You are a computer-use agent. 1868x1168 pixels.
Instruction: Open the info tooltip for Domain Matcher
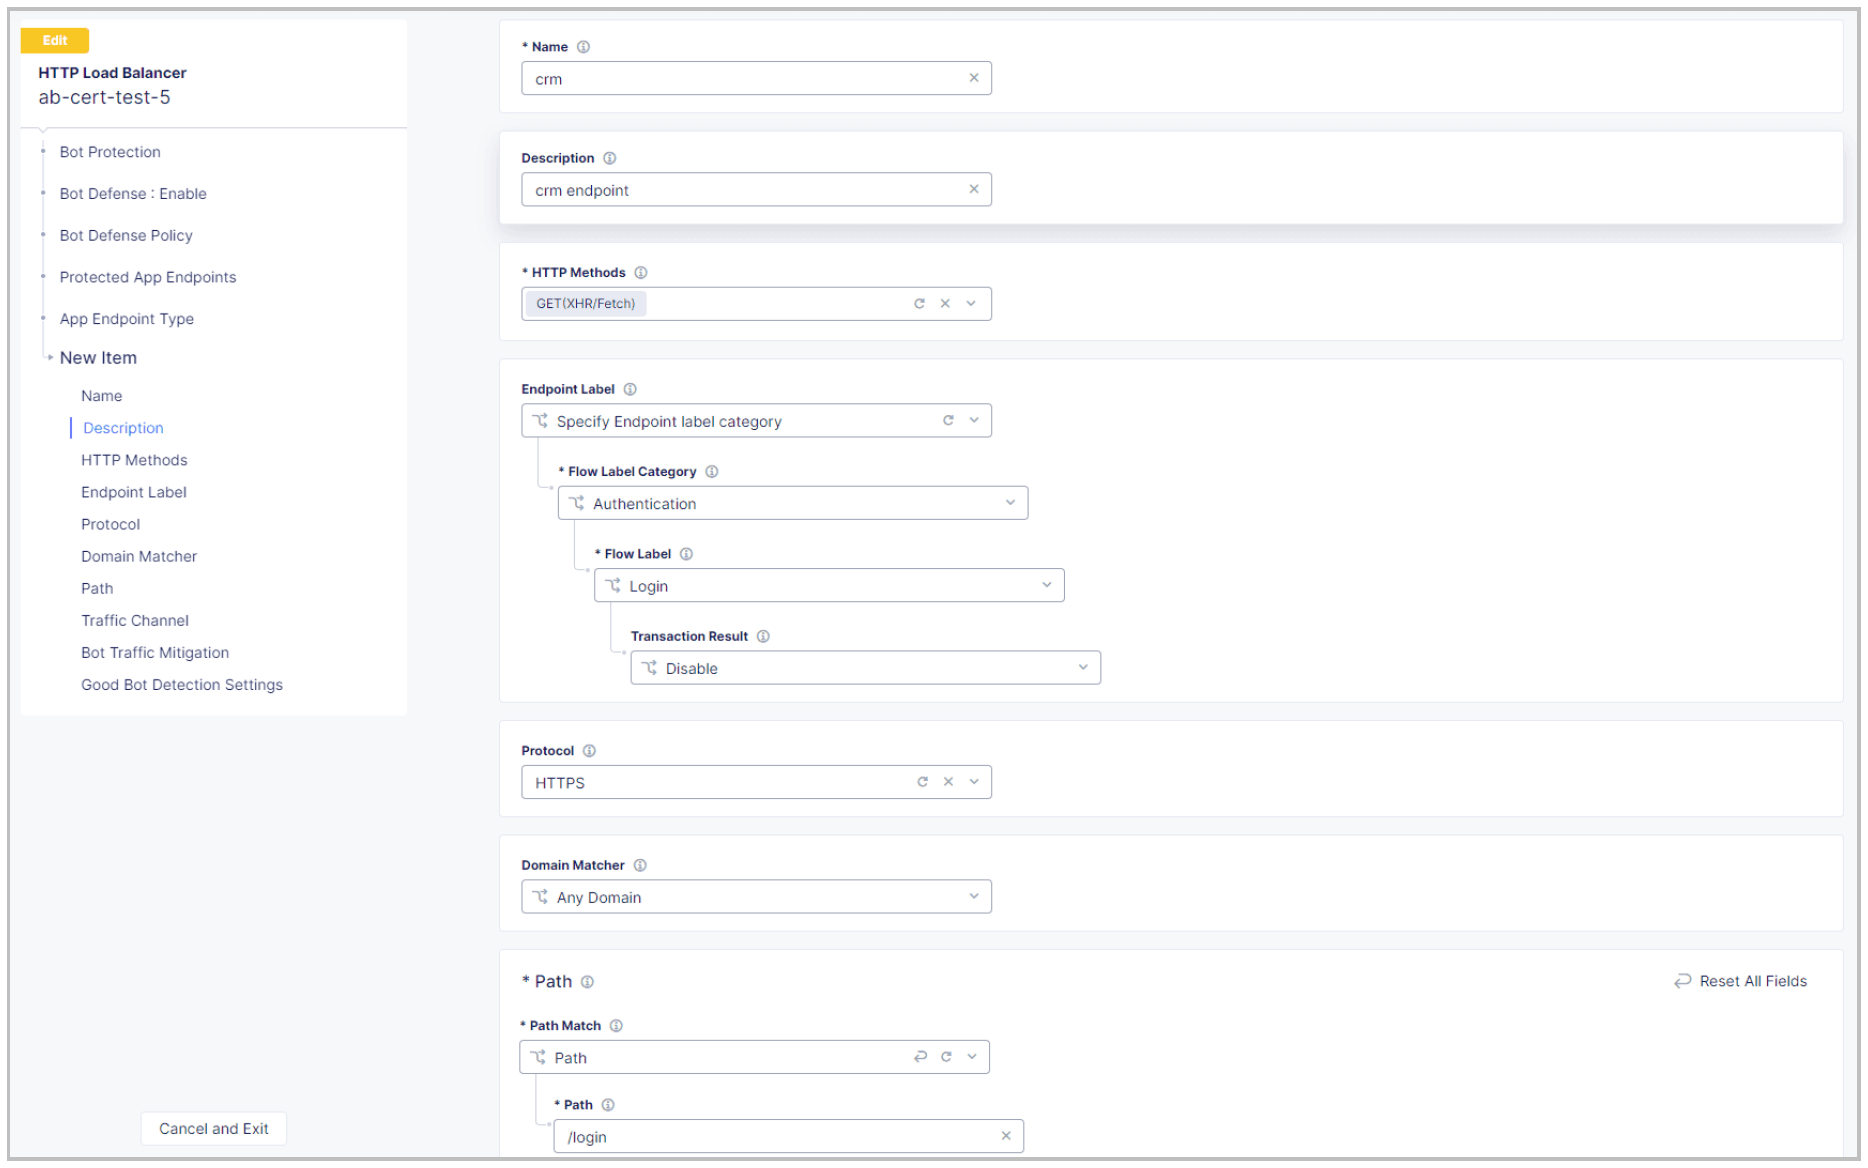(639, 865)
